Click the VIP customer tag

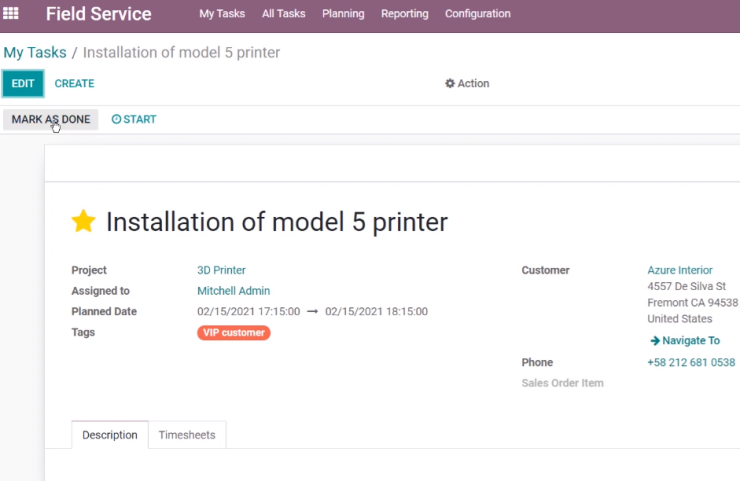234,333
